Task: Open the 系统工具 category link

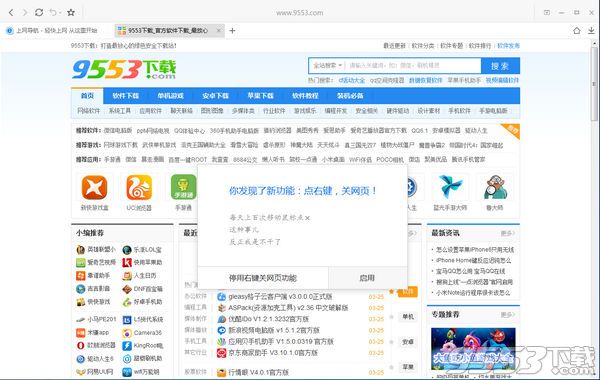Action: coord(119,111)
